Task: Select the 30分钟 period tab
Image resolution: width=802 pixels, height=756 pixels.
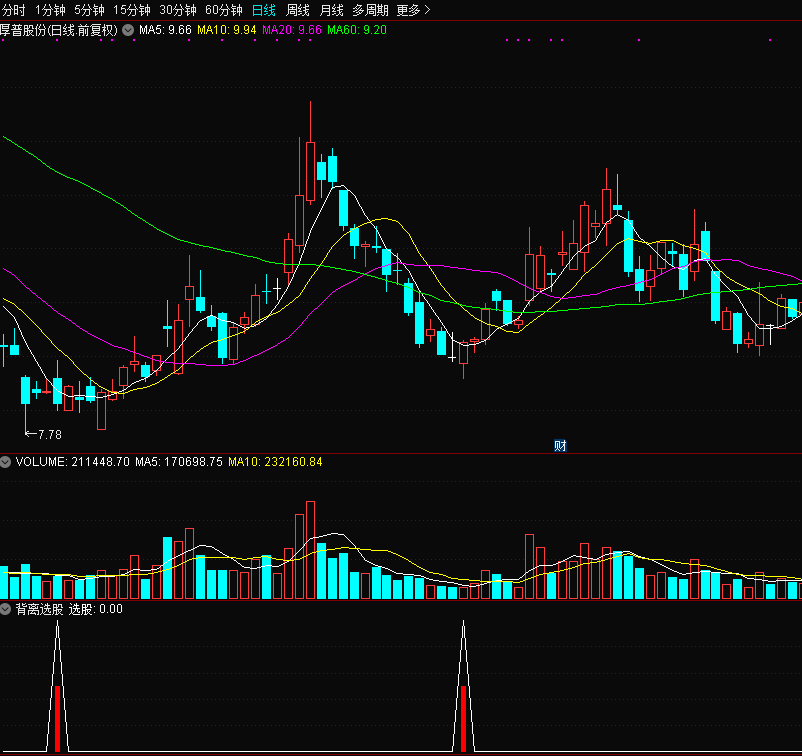Action: click(x=178, y=10)
